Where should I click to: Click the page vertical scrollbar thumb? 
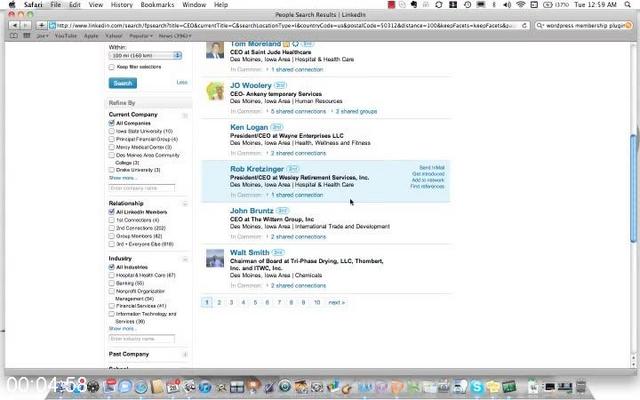point(633,188)
